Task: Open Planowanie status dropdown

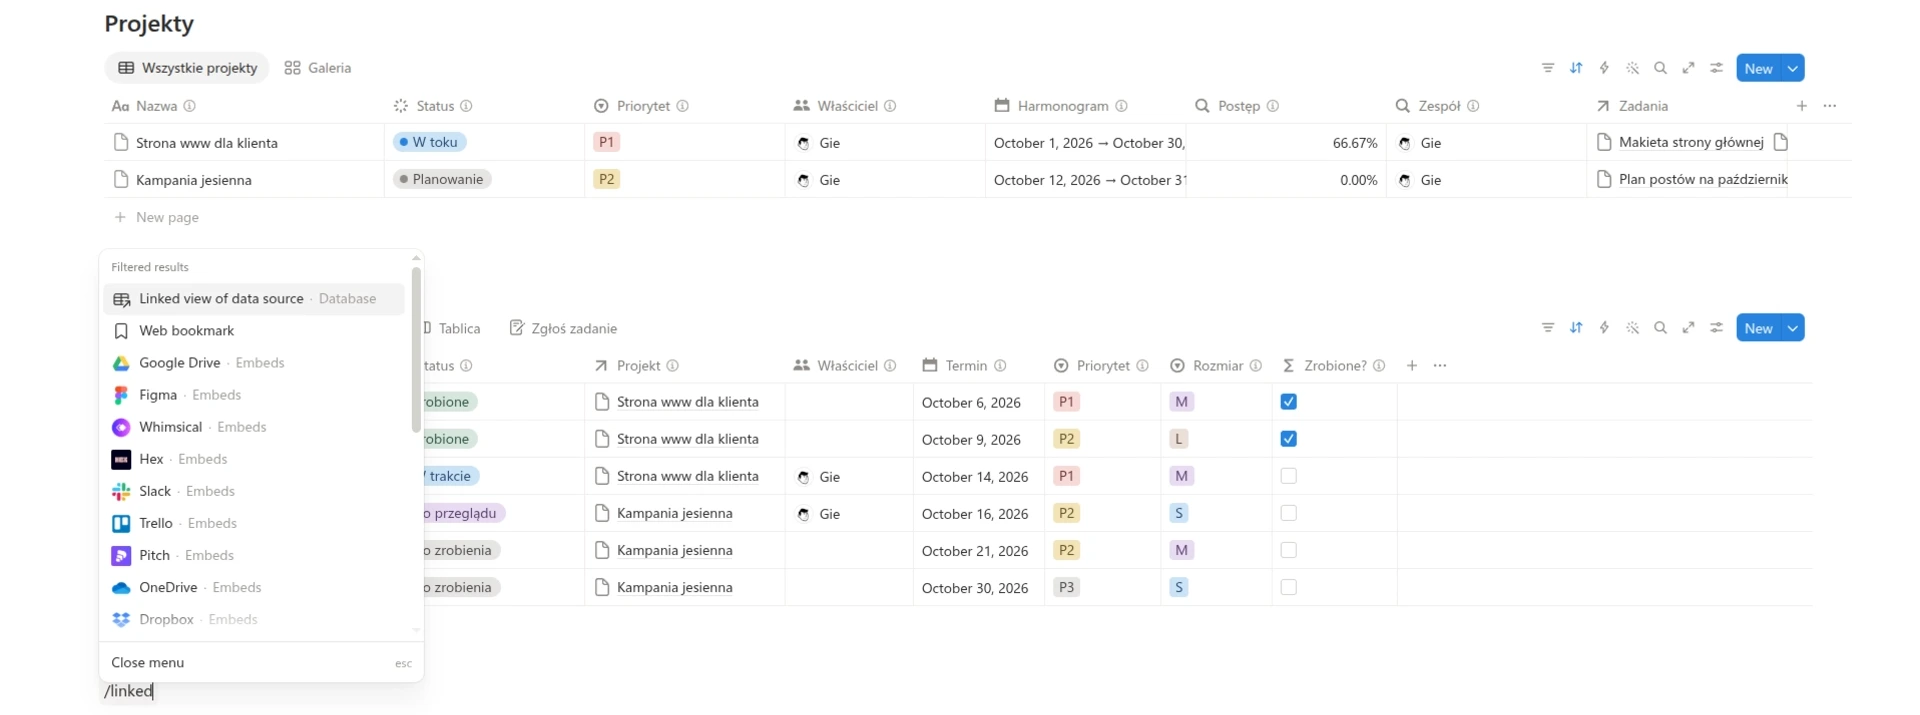Action: (442, 179)
